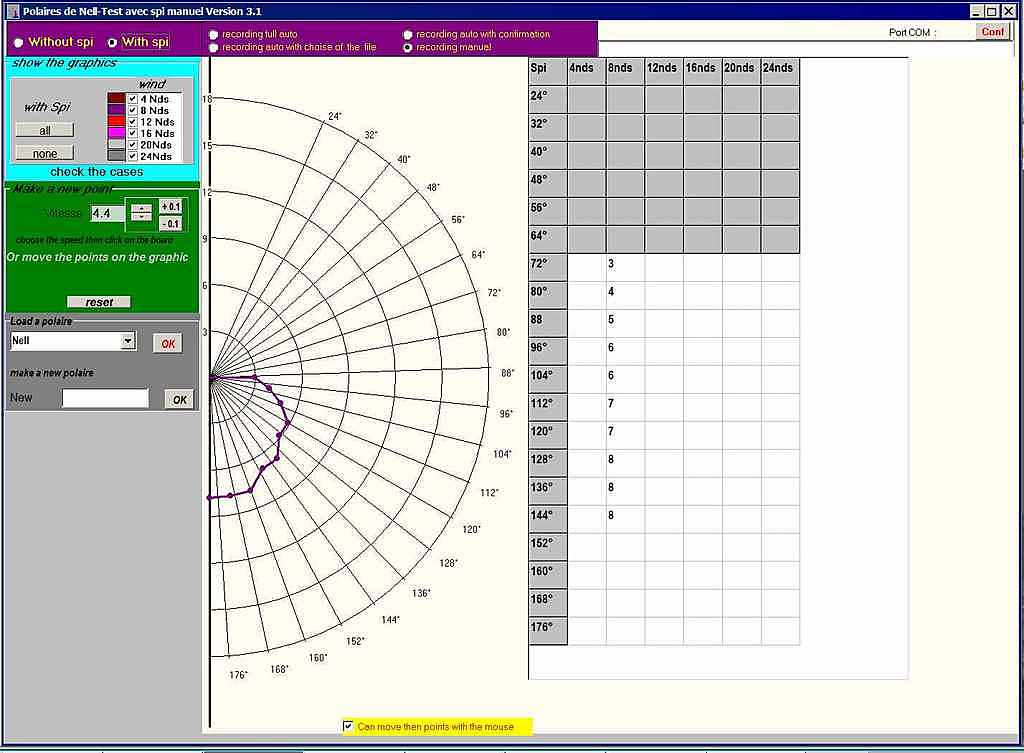1024x753 pixels.
Task: Click the dark red 4 Nds color swatch
Action: pyautogui.click(x=116, y=99)
